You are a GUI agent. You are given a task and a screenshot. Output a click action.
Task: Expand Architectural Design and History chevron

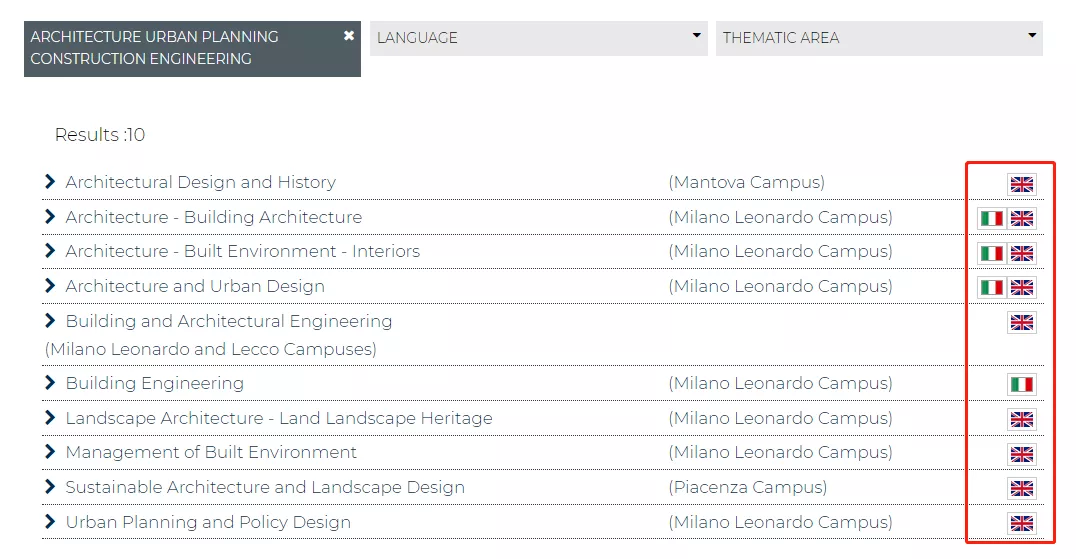click(50, 182)
